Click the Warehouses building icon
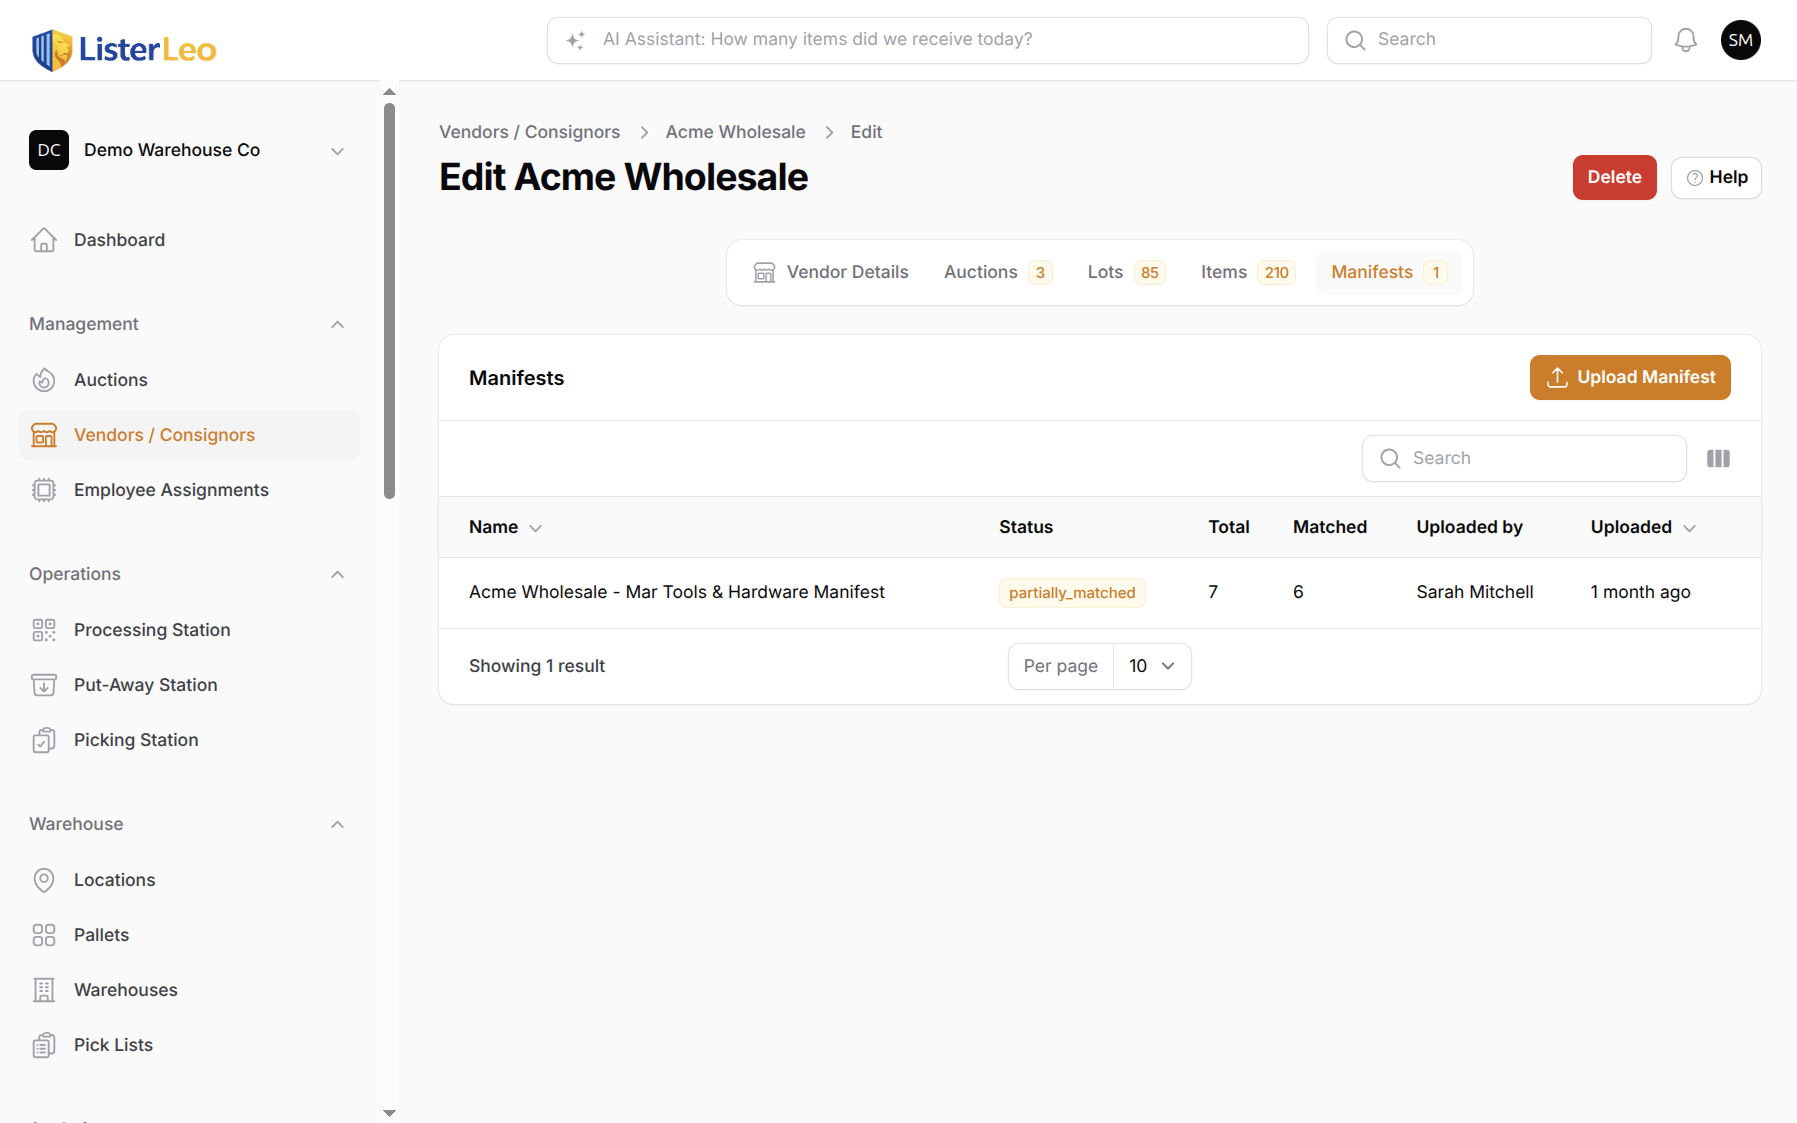Viewport: 1797px width, 1123px height. pyautogui.click(x=44, y=990)
